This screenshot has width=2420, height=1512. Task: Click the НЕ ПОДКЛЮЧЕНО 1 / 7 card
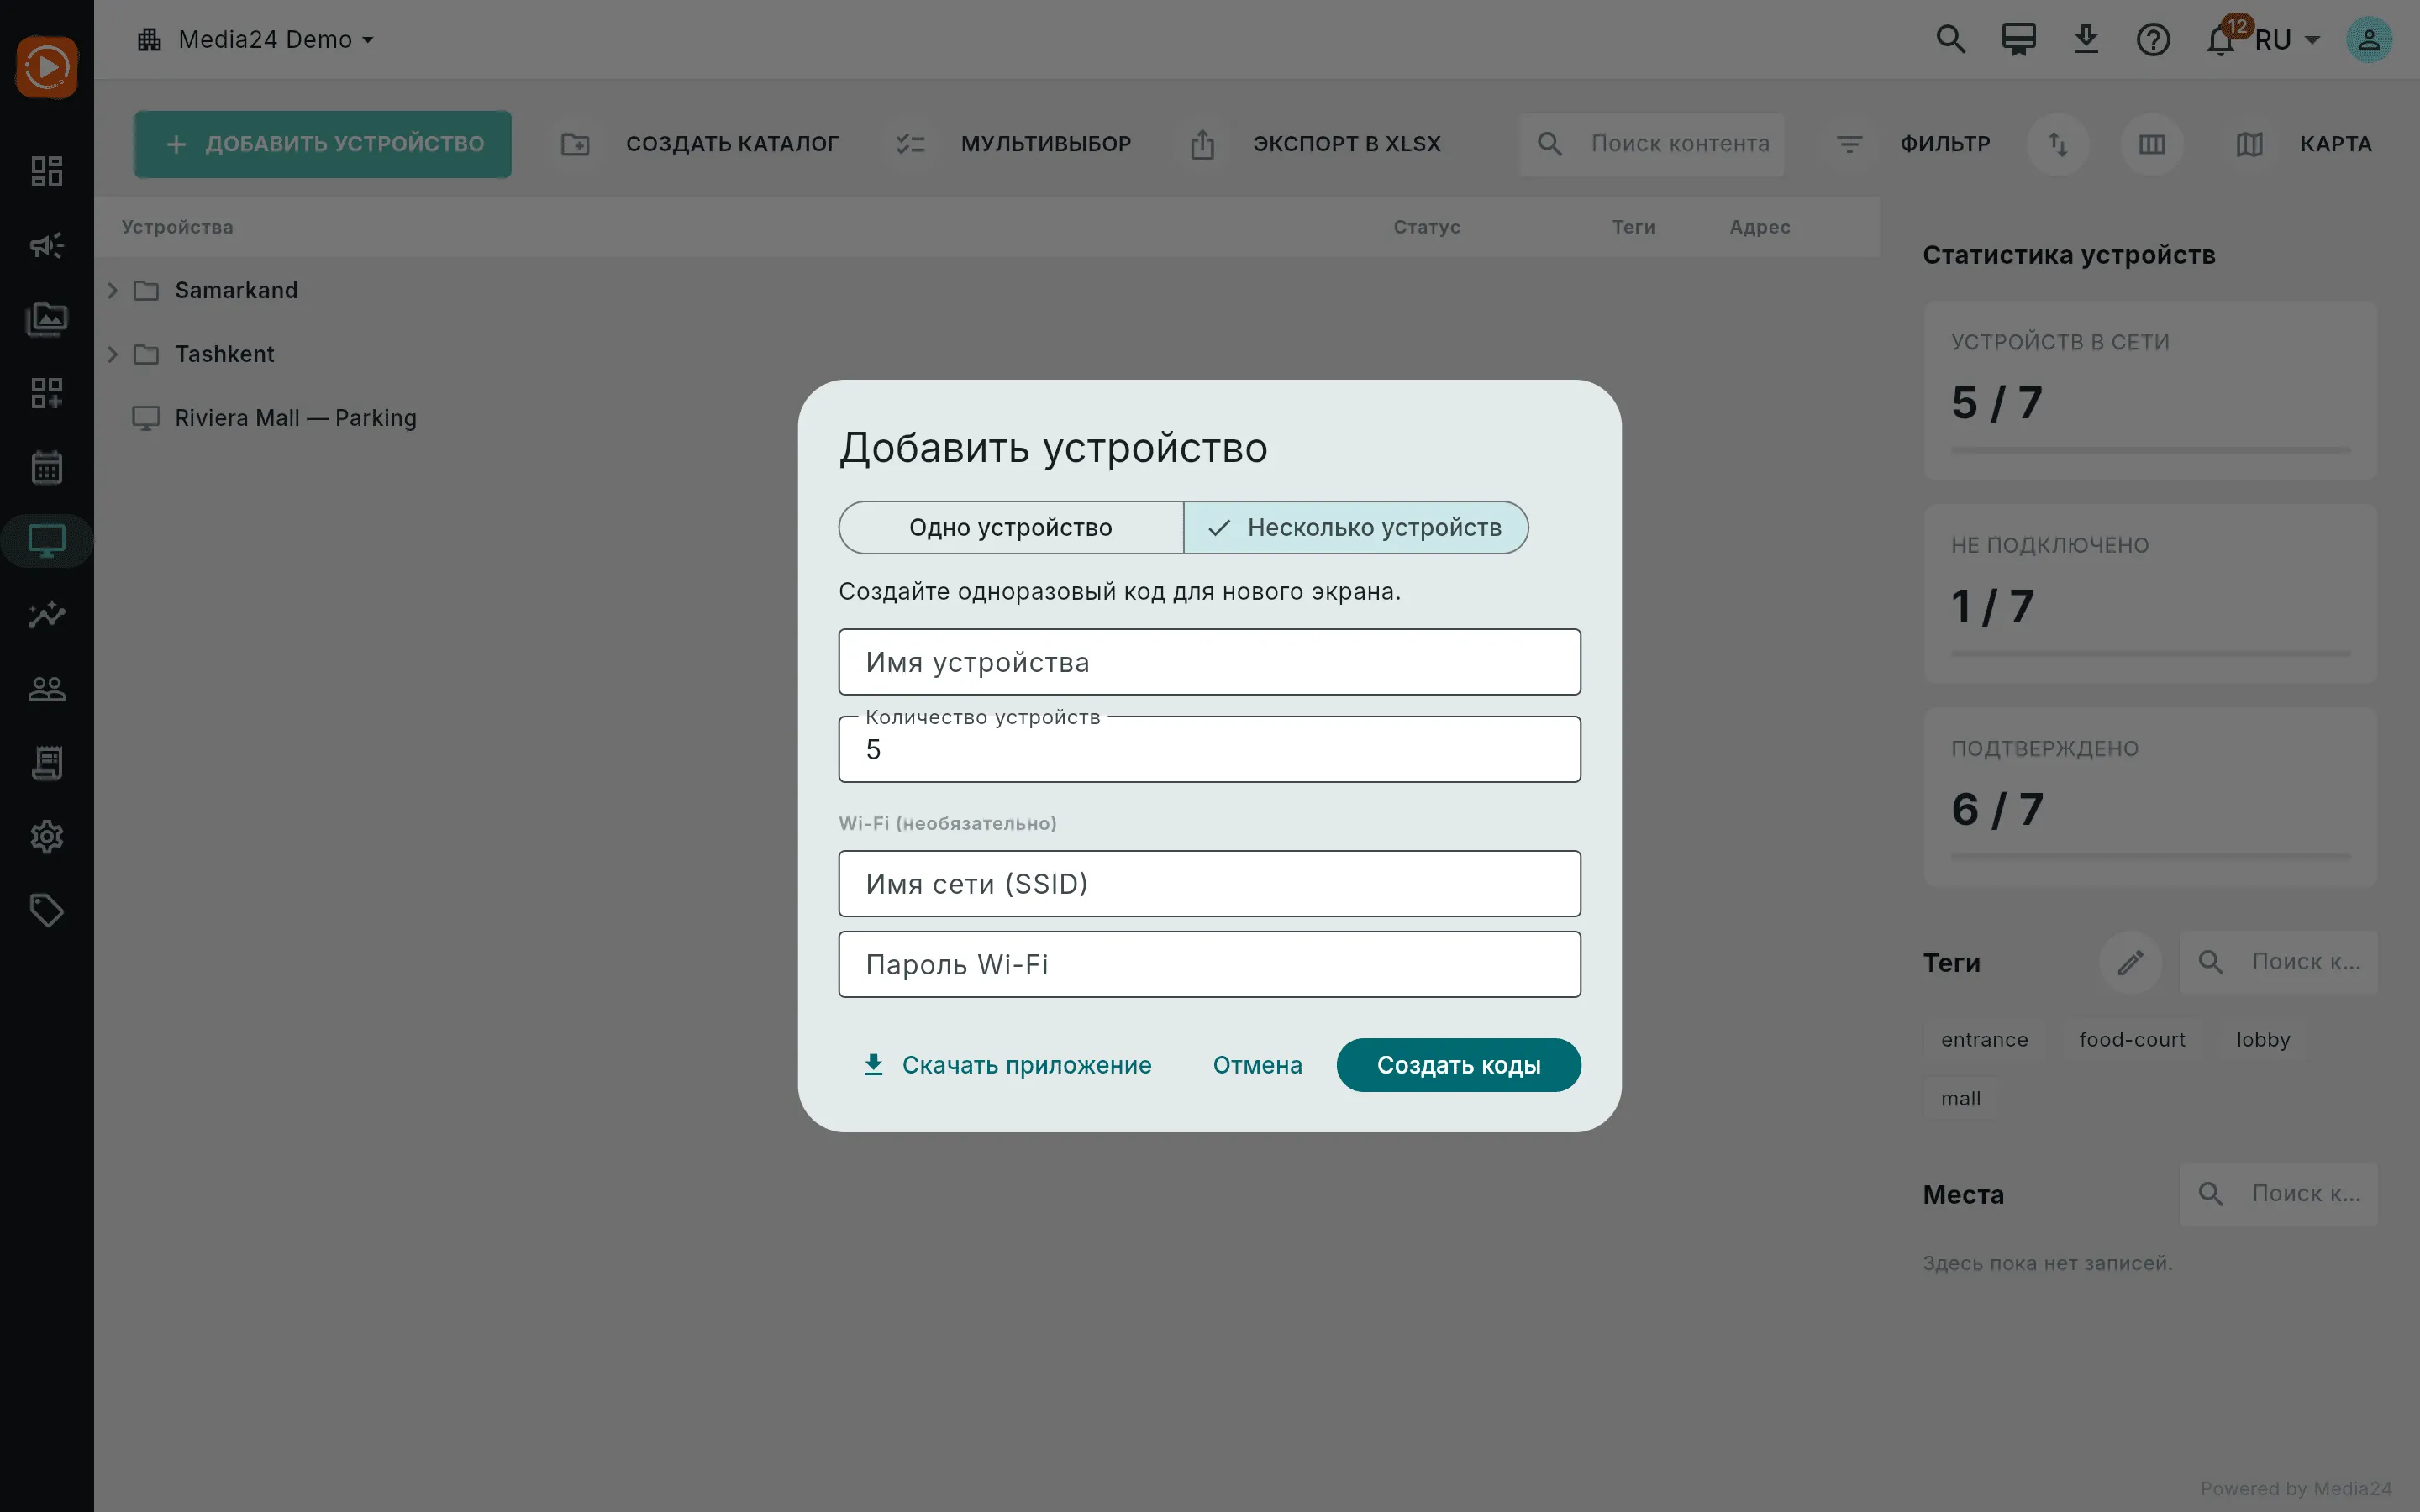click(2150, 594)
